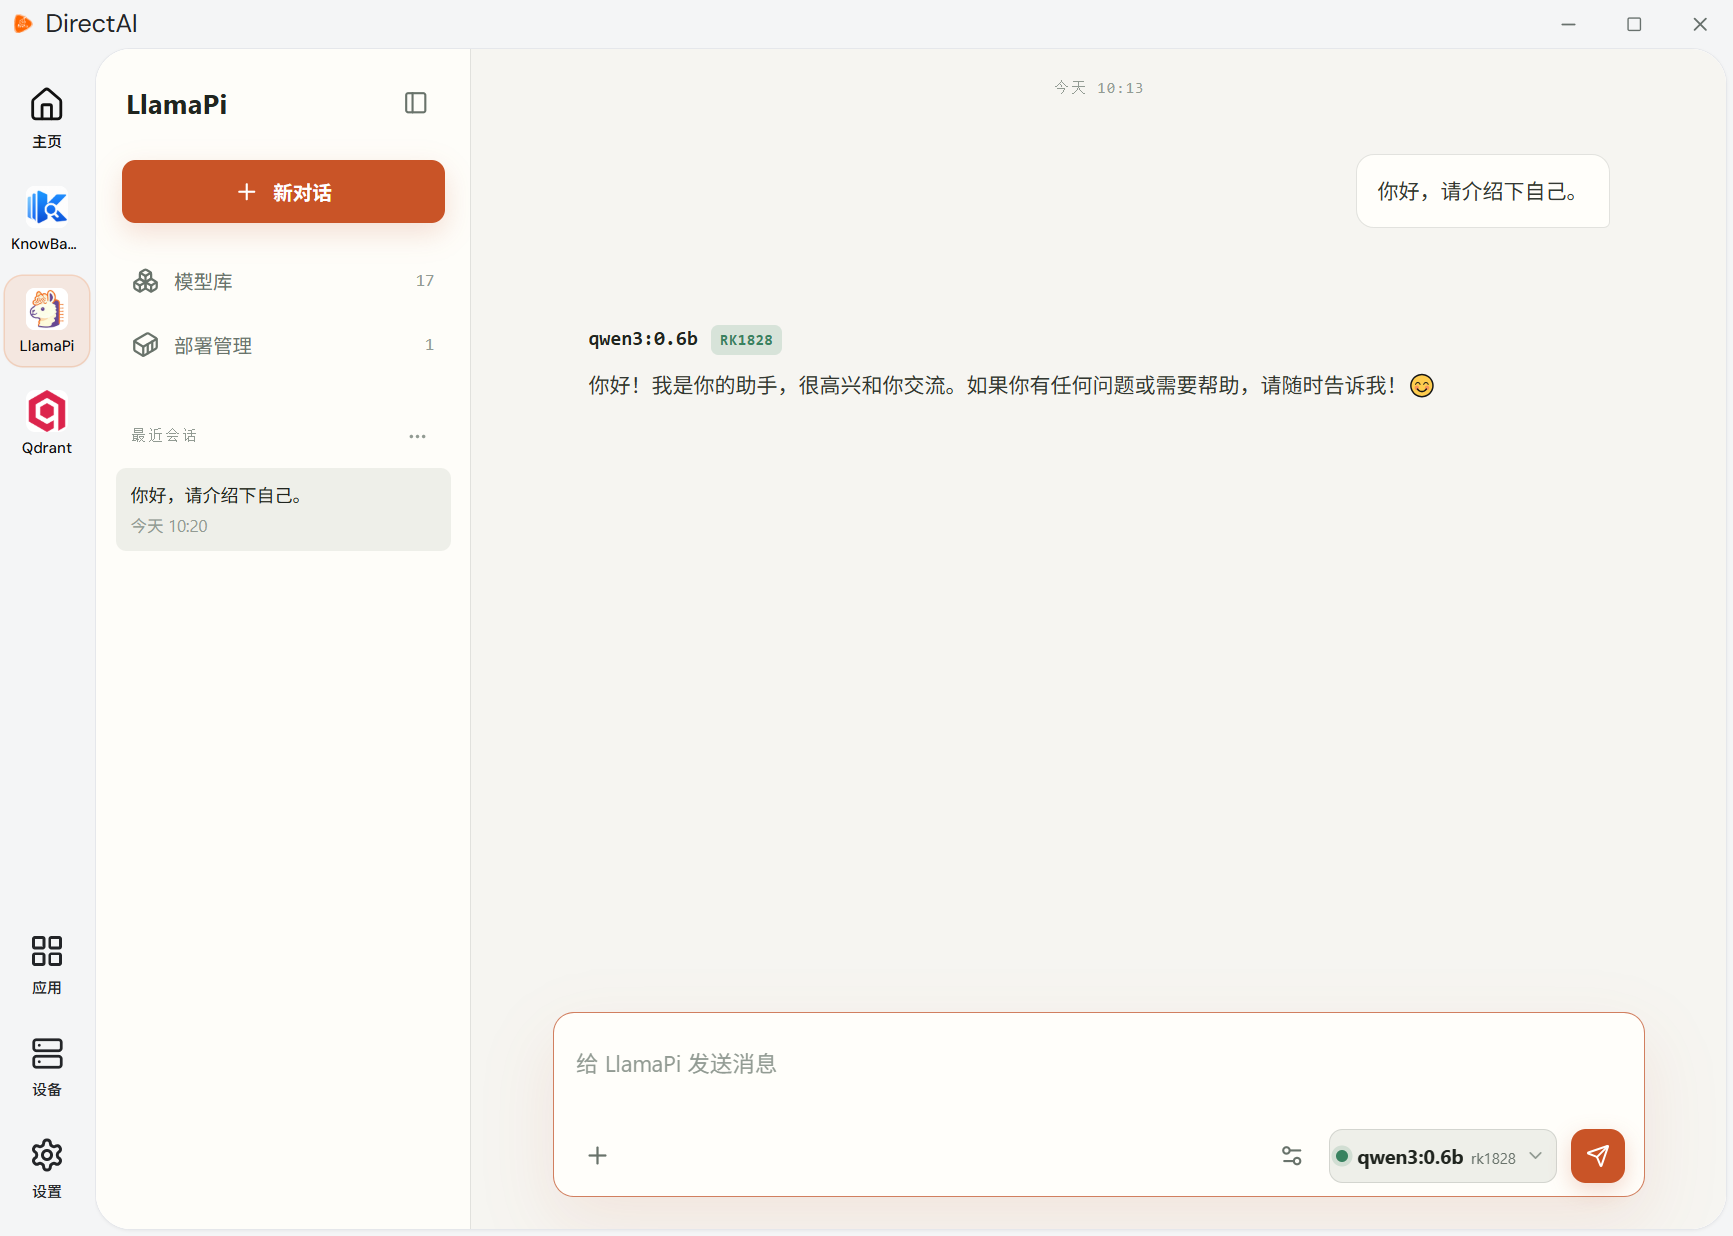This screenshot has height=1236, width=1733.
Task: Open recent conversations more options
Action: coord(417,436)
